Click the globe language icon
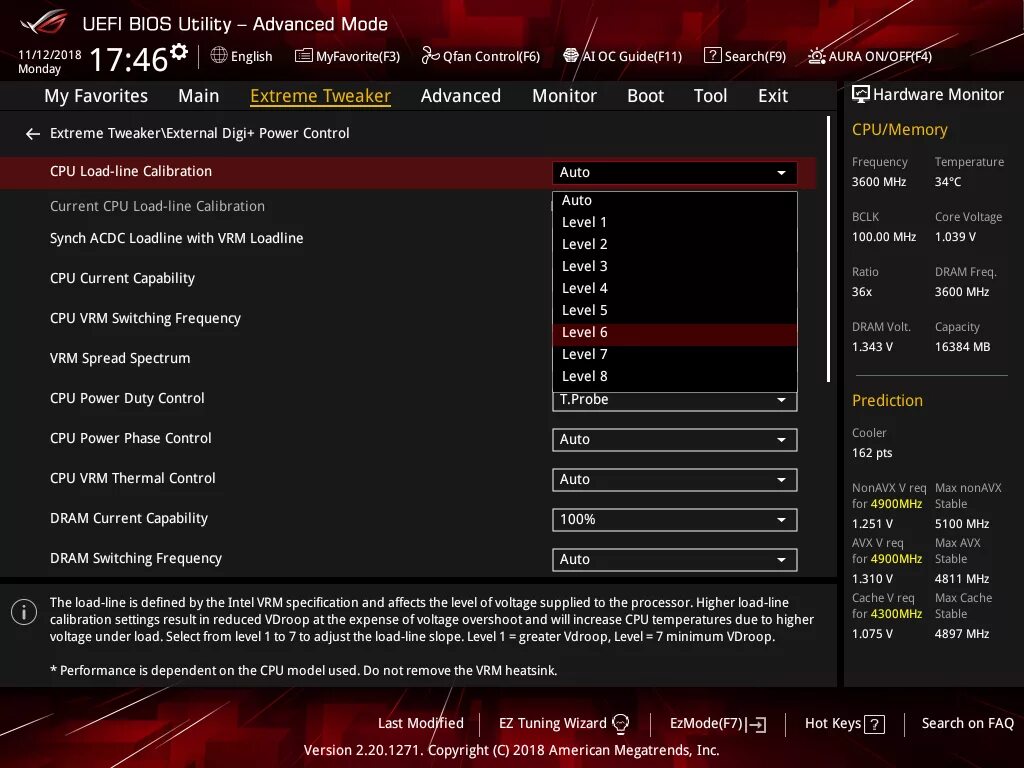This screenshot has height=768, width=1024. 219,56
